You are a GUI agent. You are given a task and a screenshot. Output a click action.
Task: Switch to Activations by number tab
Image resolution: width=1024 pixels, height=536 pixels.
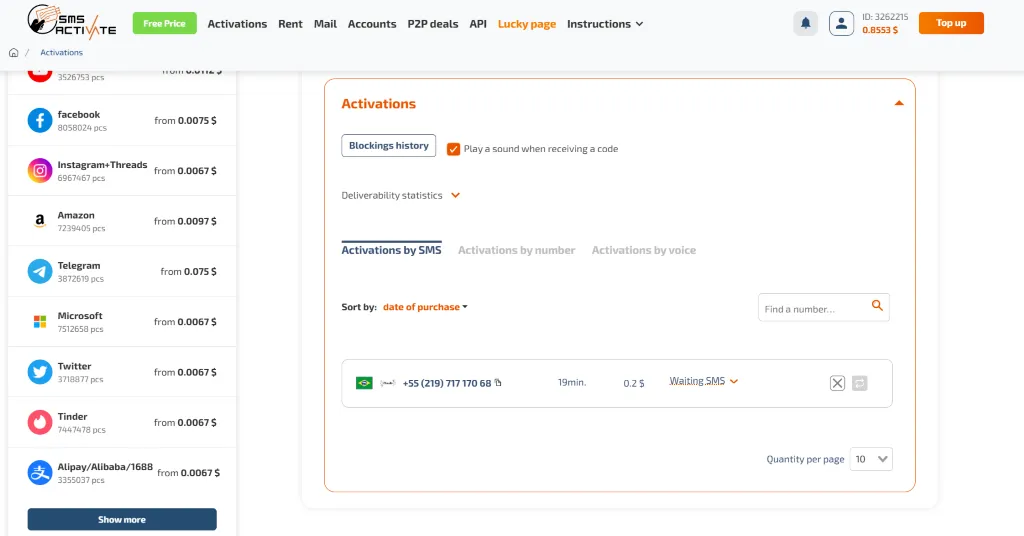coord(517,250)
